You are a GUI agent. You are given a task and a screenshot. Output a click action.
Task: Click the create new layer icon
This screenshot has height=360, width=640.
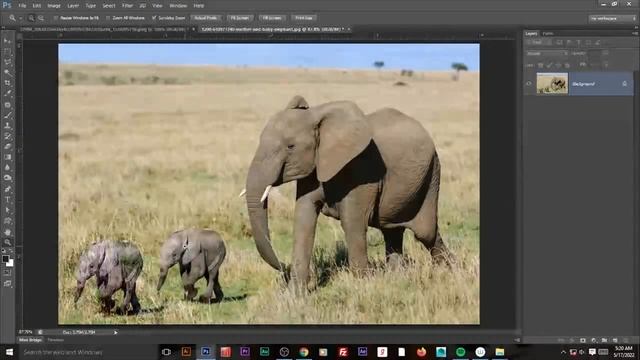pos(615,340)
